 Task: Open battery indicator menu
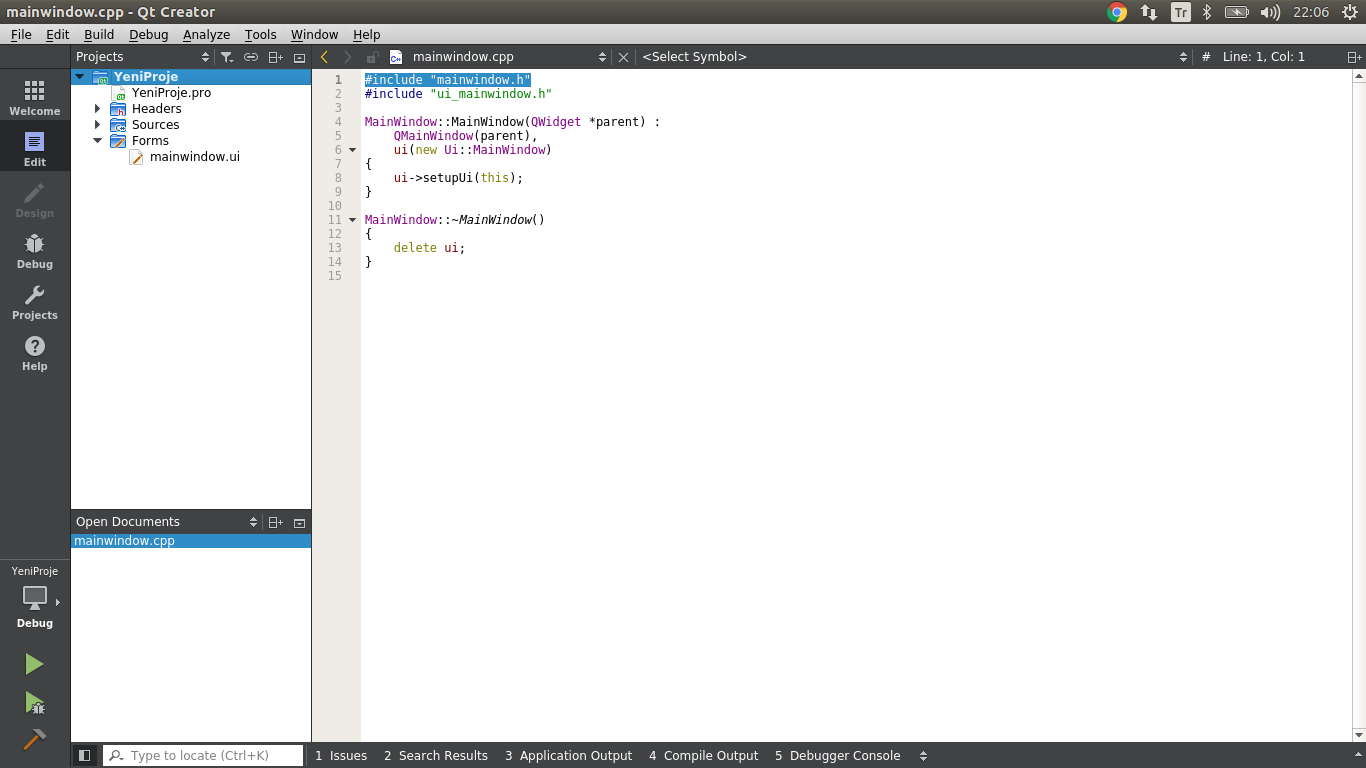1237,12
